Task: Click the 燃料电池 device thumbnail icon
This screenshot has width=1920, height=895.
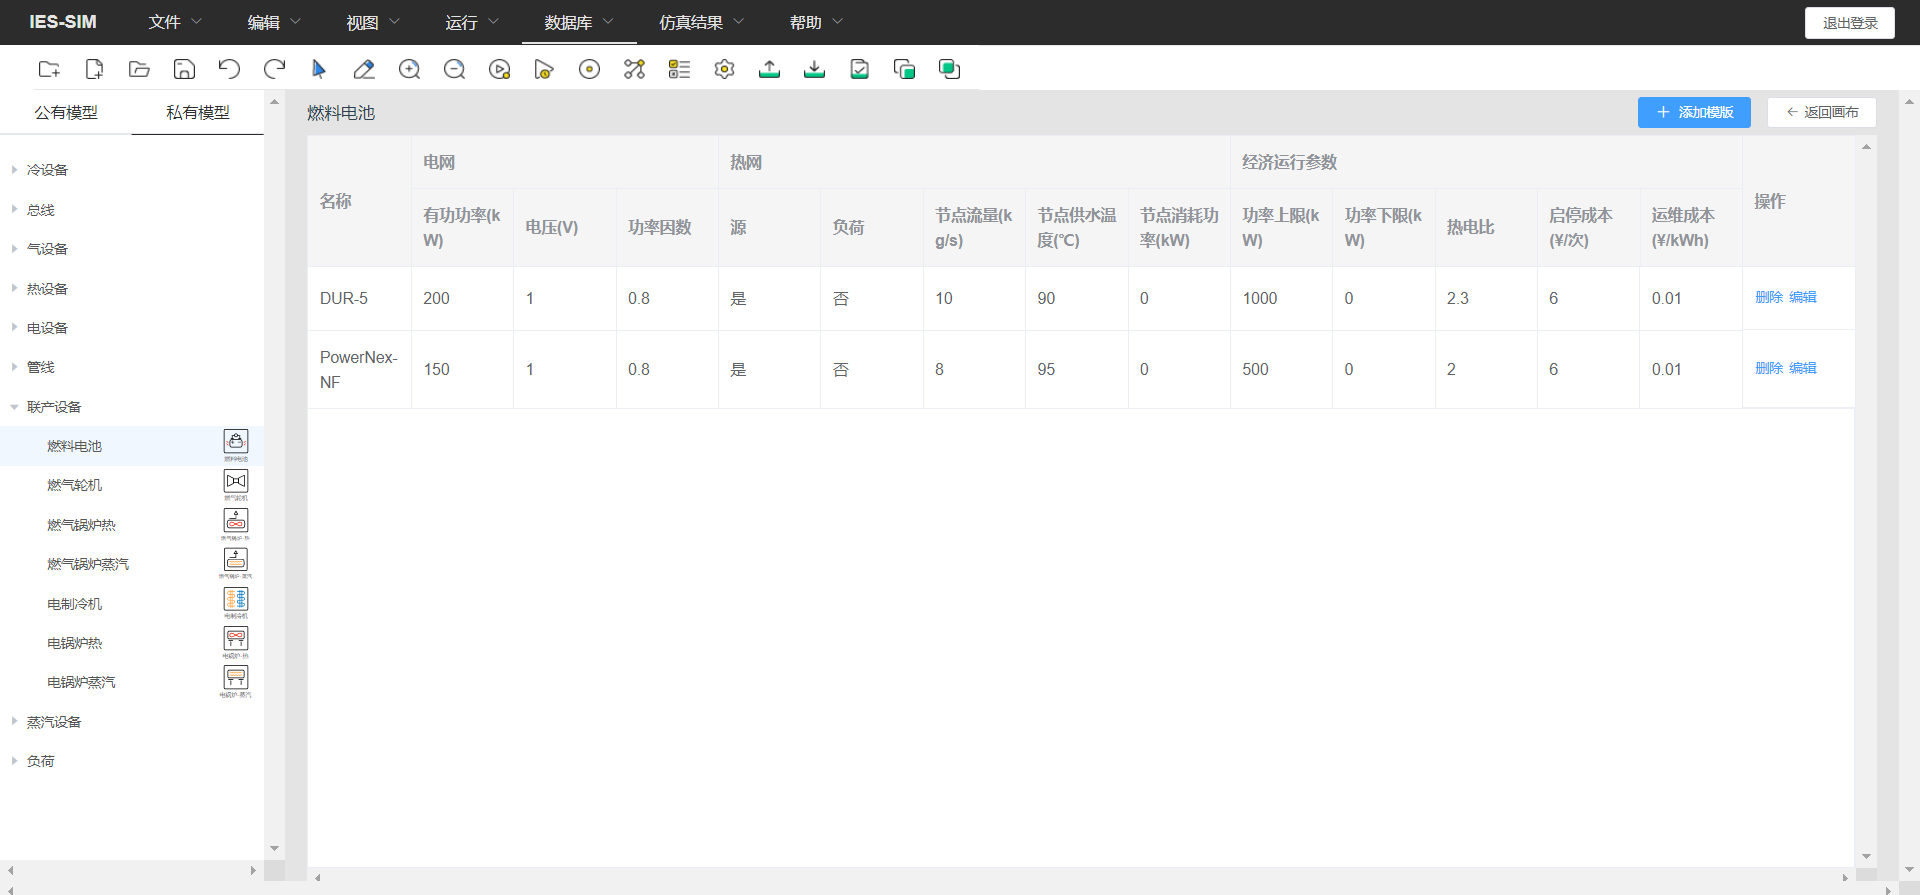Action: coord(236,445)
